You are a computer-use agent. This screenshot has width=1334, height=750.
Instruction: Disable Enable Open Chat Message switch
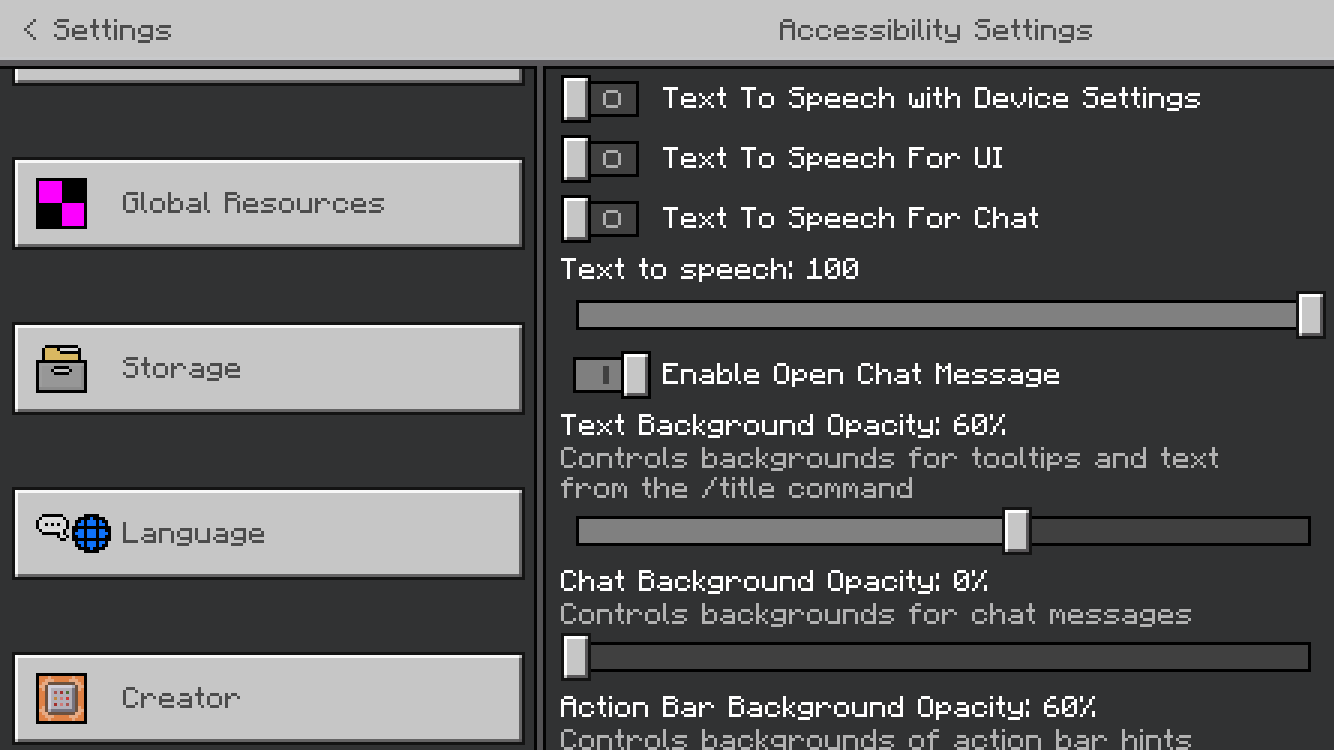pyautogui.click(x=611, y=375)
